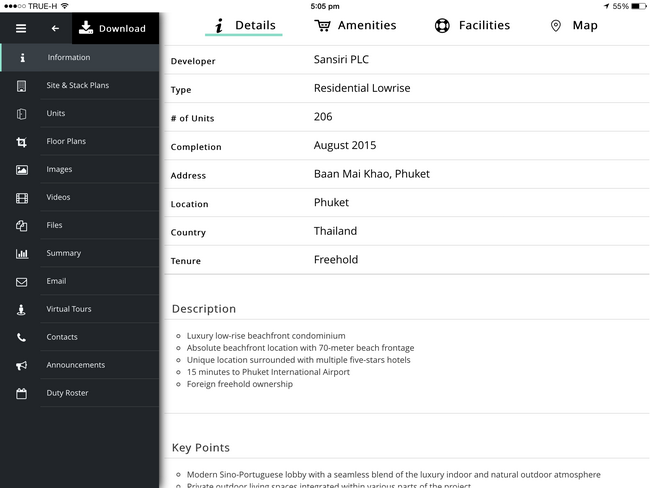Click bullet 'Luxury low-rise beachfront condominium'
The image size is (650, 488).
click(266, 336)
